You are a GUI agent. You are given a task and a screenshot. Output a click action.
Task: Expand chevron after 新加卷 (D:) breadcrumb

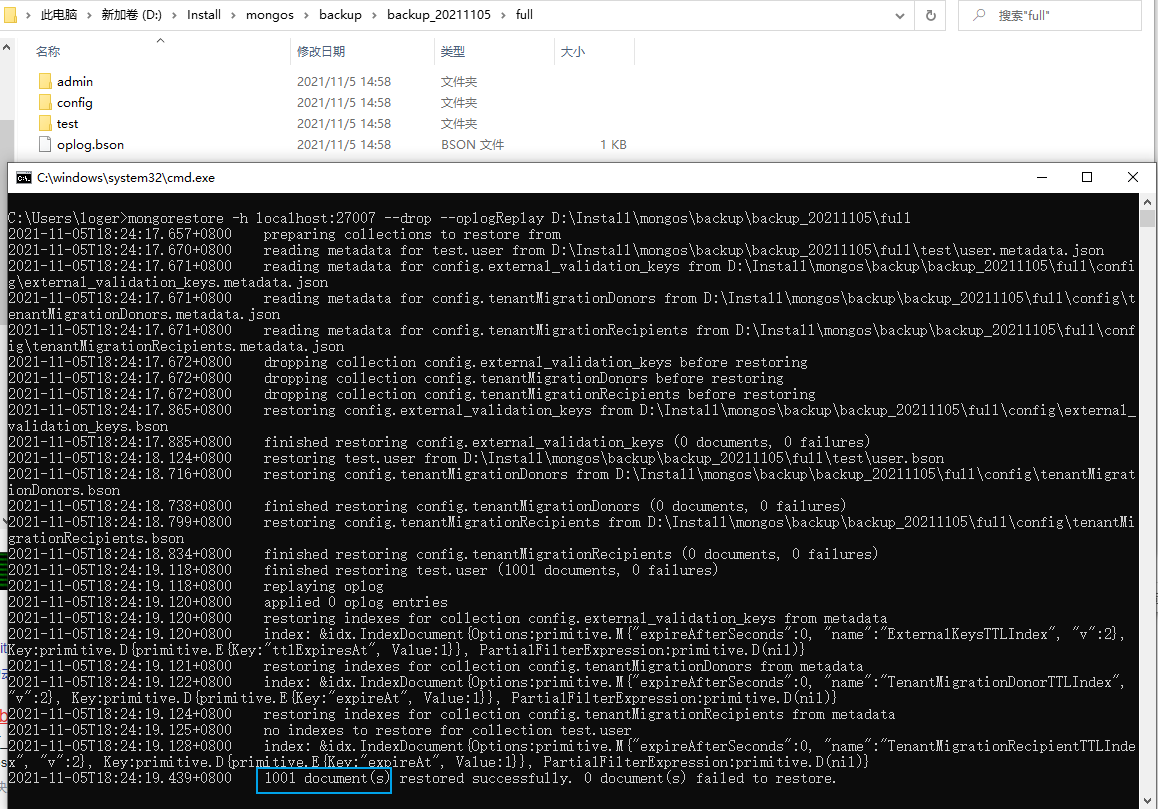point(174,15)
